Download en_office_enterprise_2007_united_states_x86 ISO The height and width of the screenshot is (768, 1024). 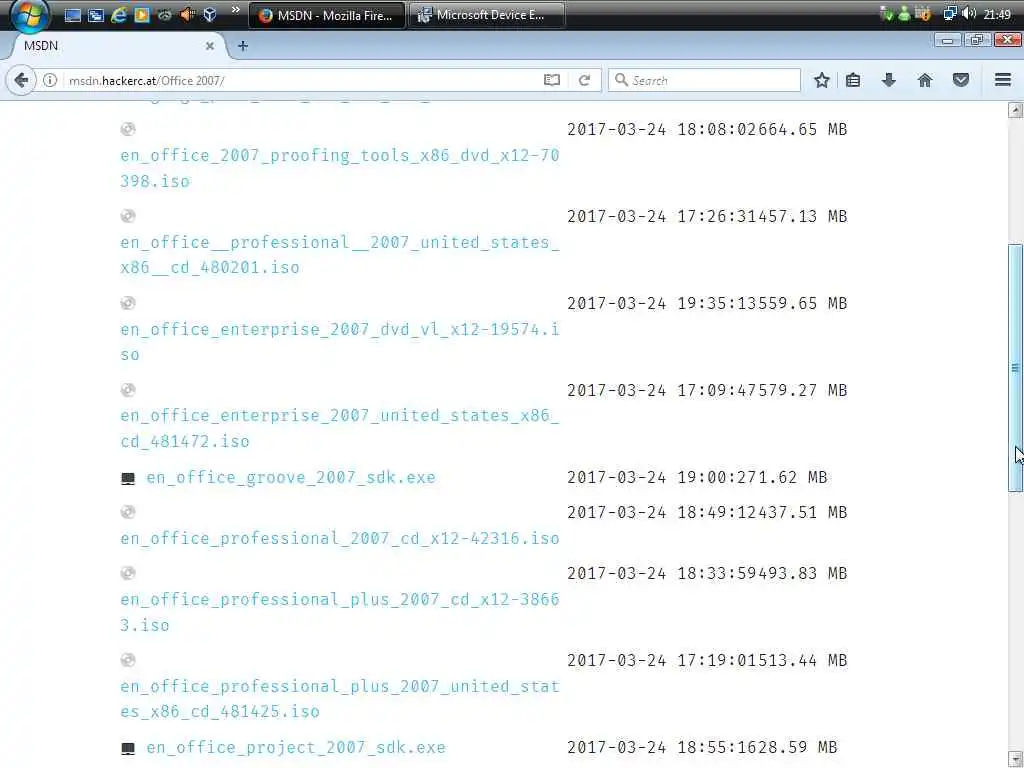point(340,428)
